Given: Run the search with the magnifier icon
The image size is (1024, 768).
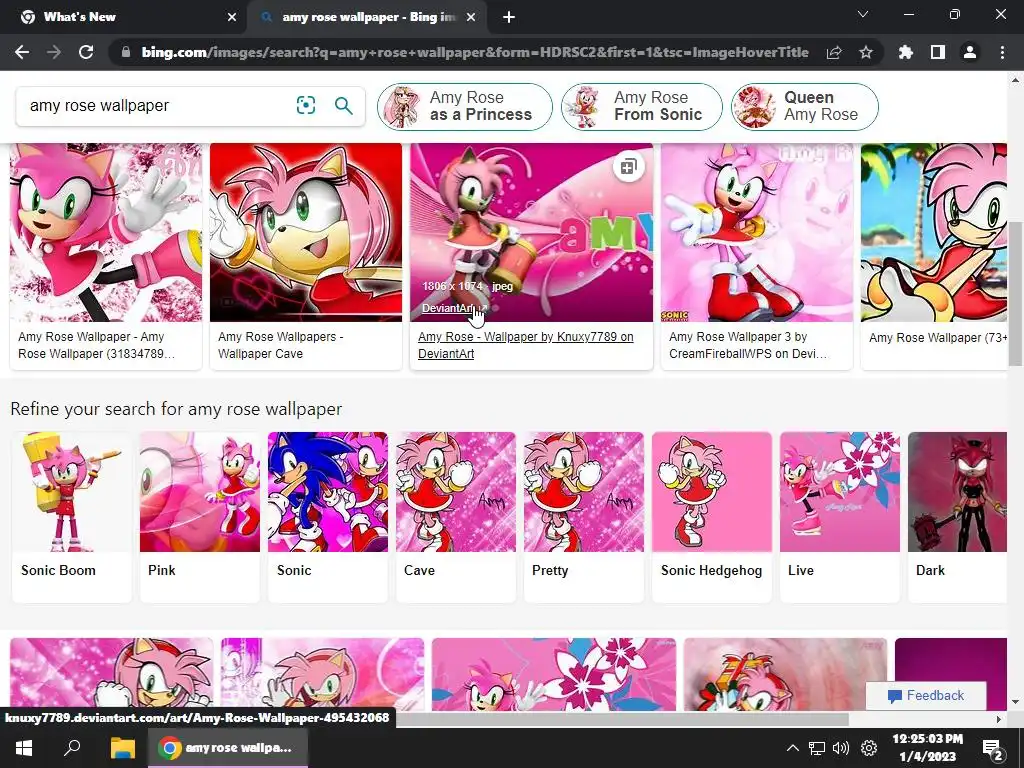Looking at the screenshot, I should tap(344, 105).
